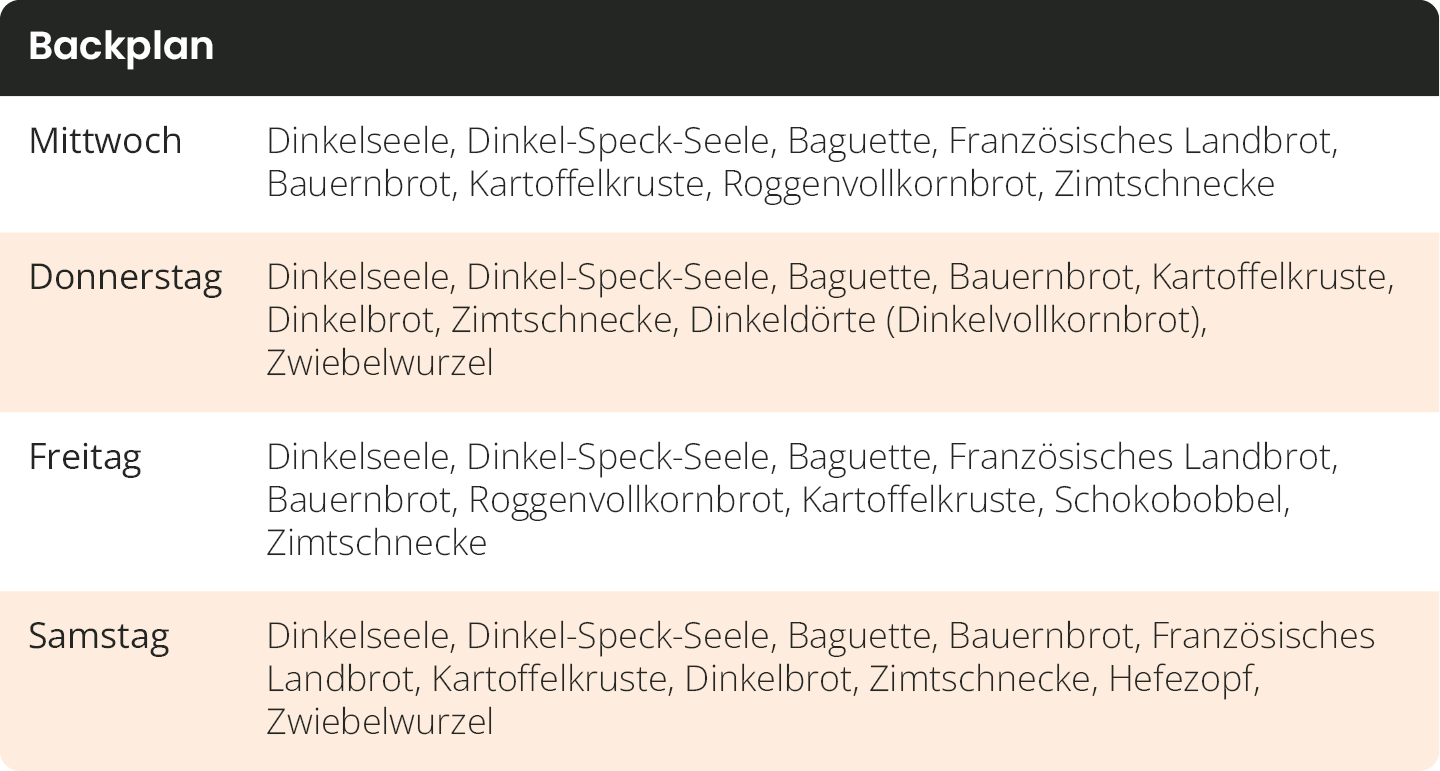Click Dinkelbrot in the Samstag row
The height and width of the screenshot is (771, 1440).
tap(770, 679)
